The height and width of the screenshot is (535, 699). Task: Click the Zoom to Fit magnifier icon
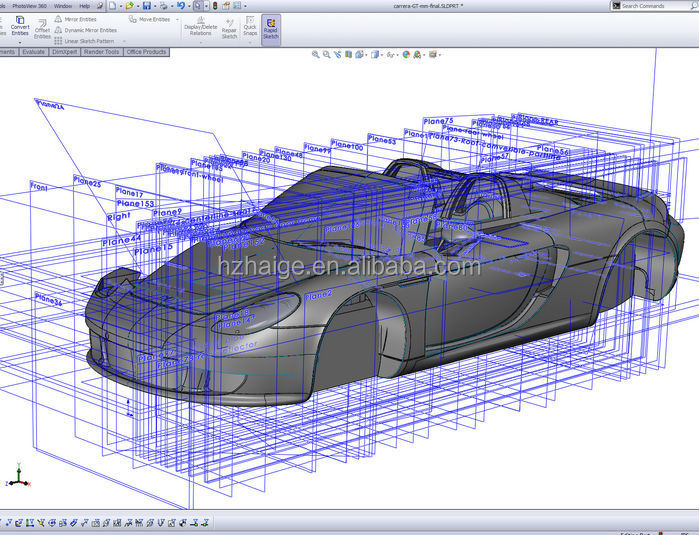(x=315, y=55)
